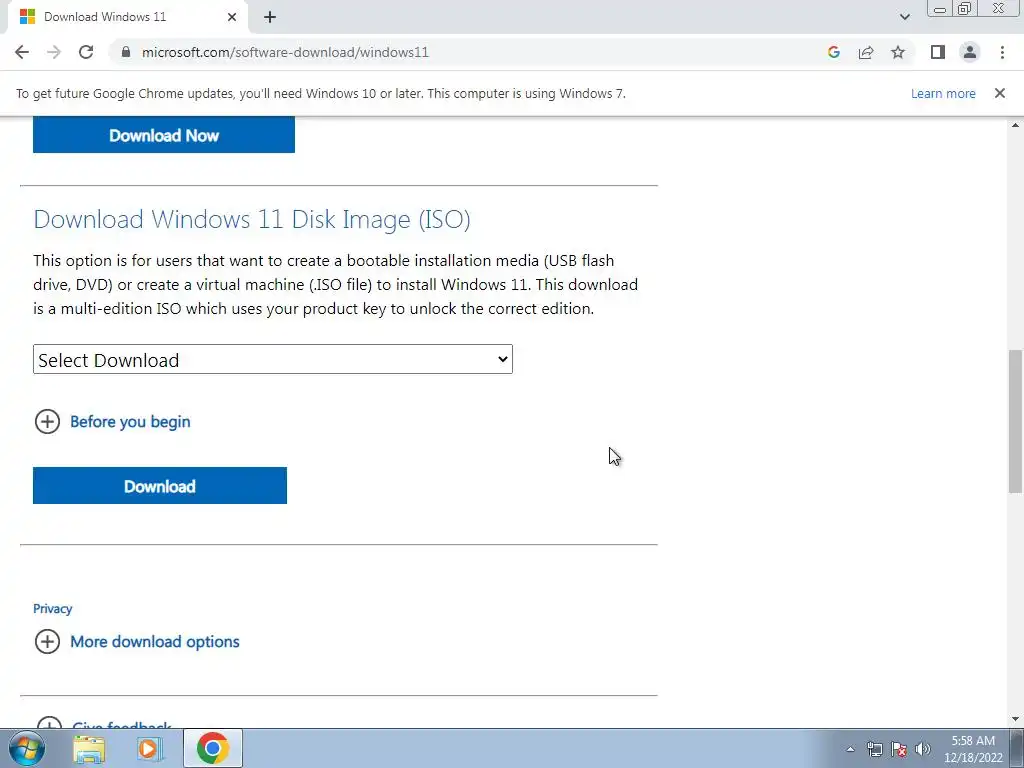Expand the Give feedback section
Image resolution: width=1024 pixels, height=768 pixels.
coord(104,724)
